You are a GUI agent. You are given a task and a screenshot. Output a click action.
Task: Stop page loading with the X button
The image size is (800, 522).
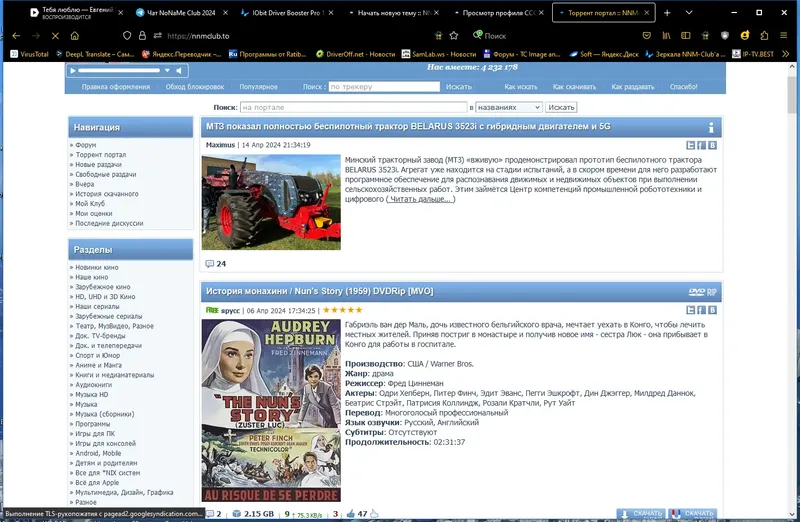[x=55, y=36]
